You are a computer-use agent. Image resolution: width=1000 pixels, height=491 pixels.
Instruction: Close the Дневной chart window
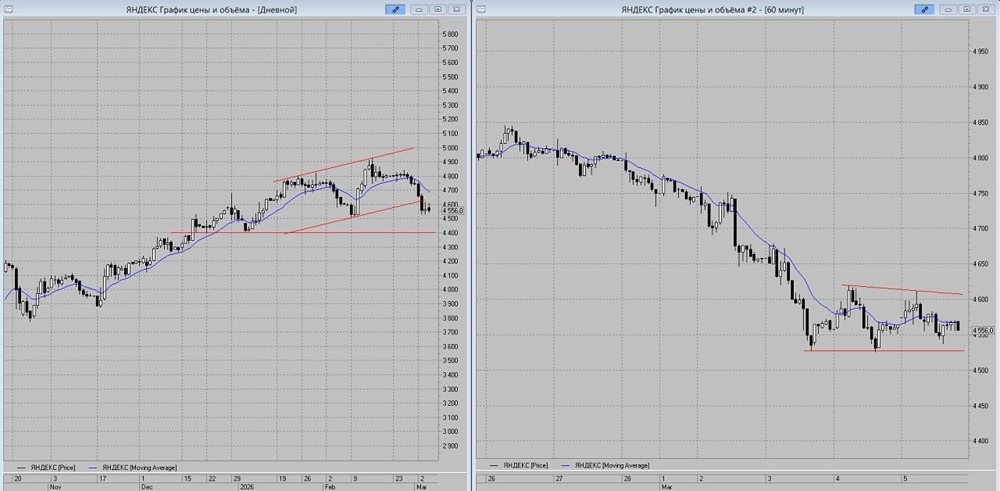tap(456, 10)
